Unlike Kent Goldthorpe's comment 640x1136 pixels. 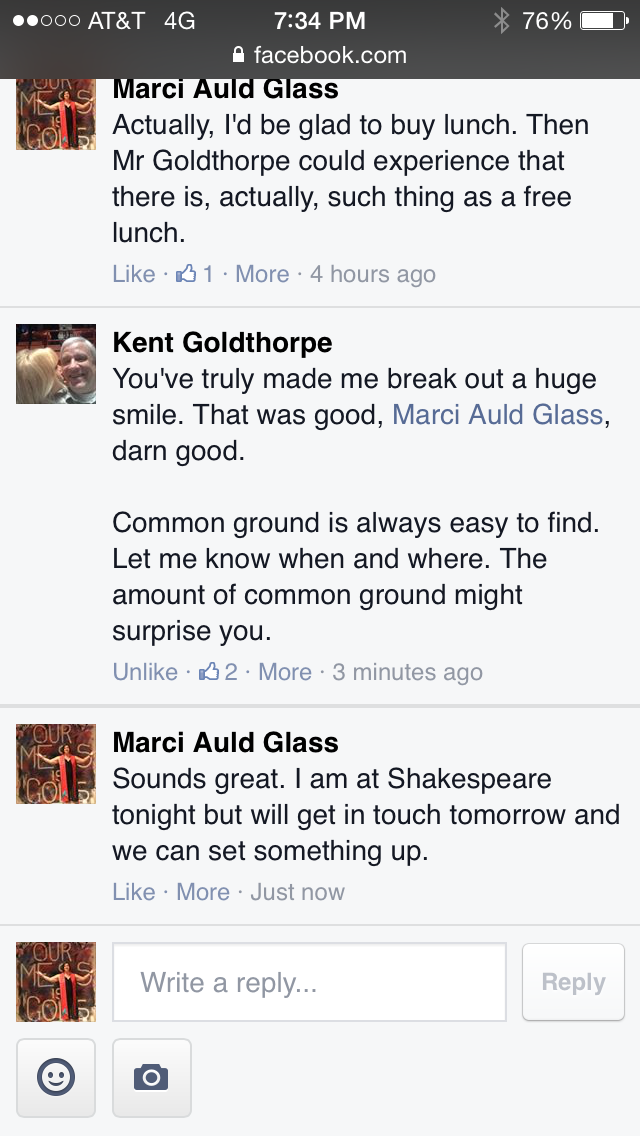145,672
